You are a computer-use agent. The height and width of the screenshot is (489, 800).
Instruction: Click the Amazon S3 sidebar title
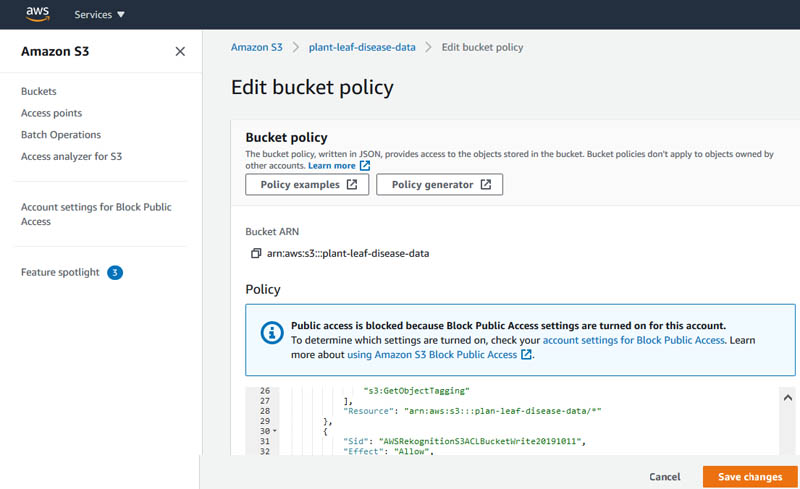coord(55,52)
